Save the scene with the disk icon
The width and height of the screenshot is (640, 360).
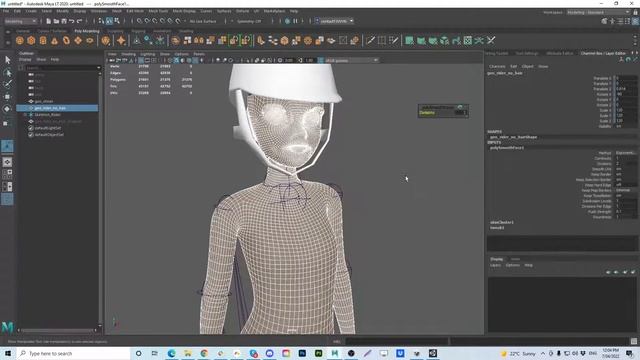pyautogui.click(x=64, y=21)
